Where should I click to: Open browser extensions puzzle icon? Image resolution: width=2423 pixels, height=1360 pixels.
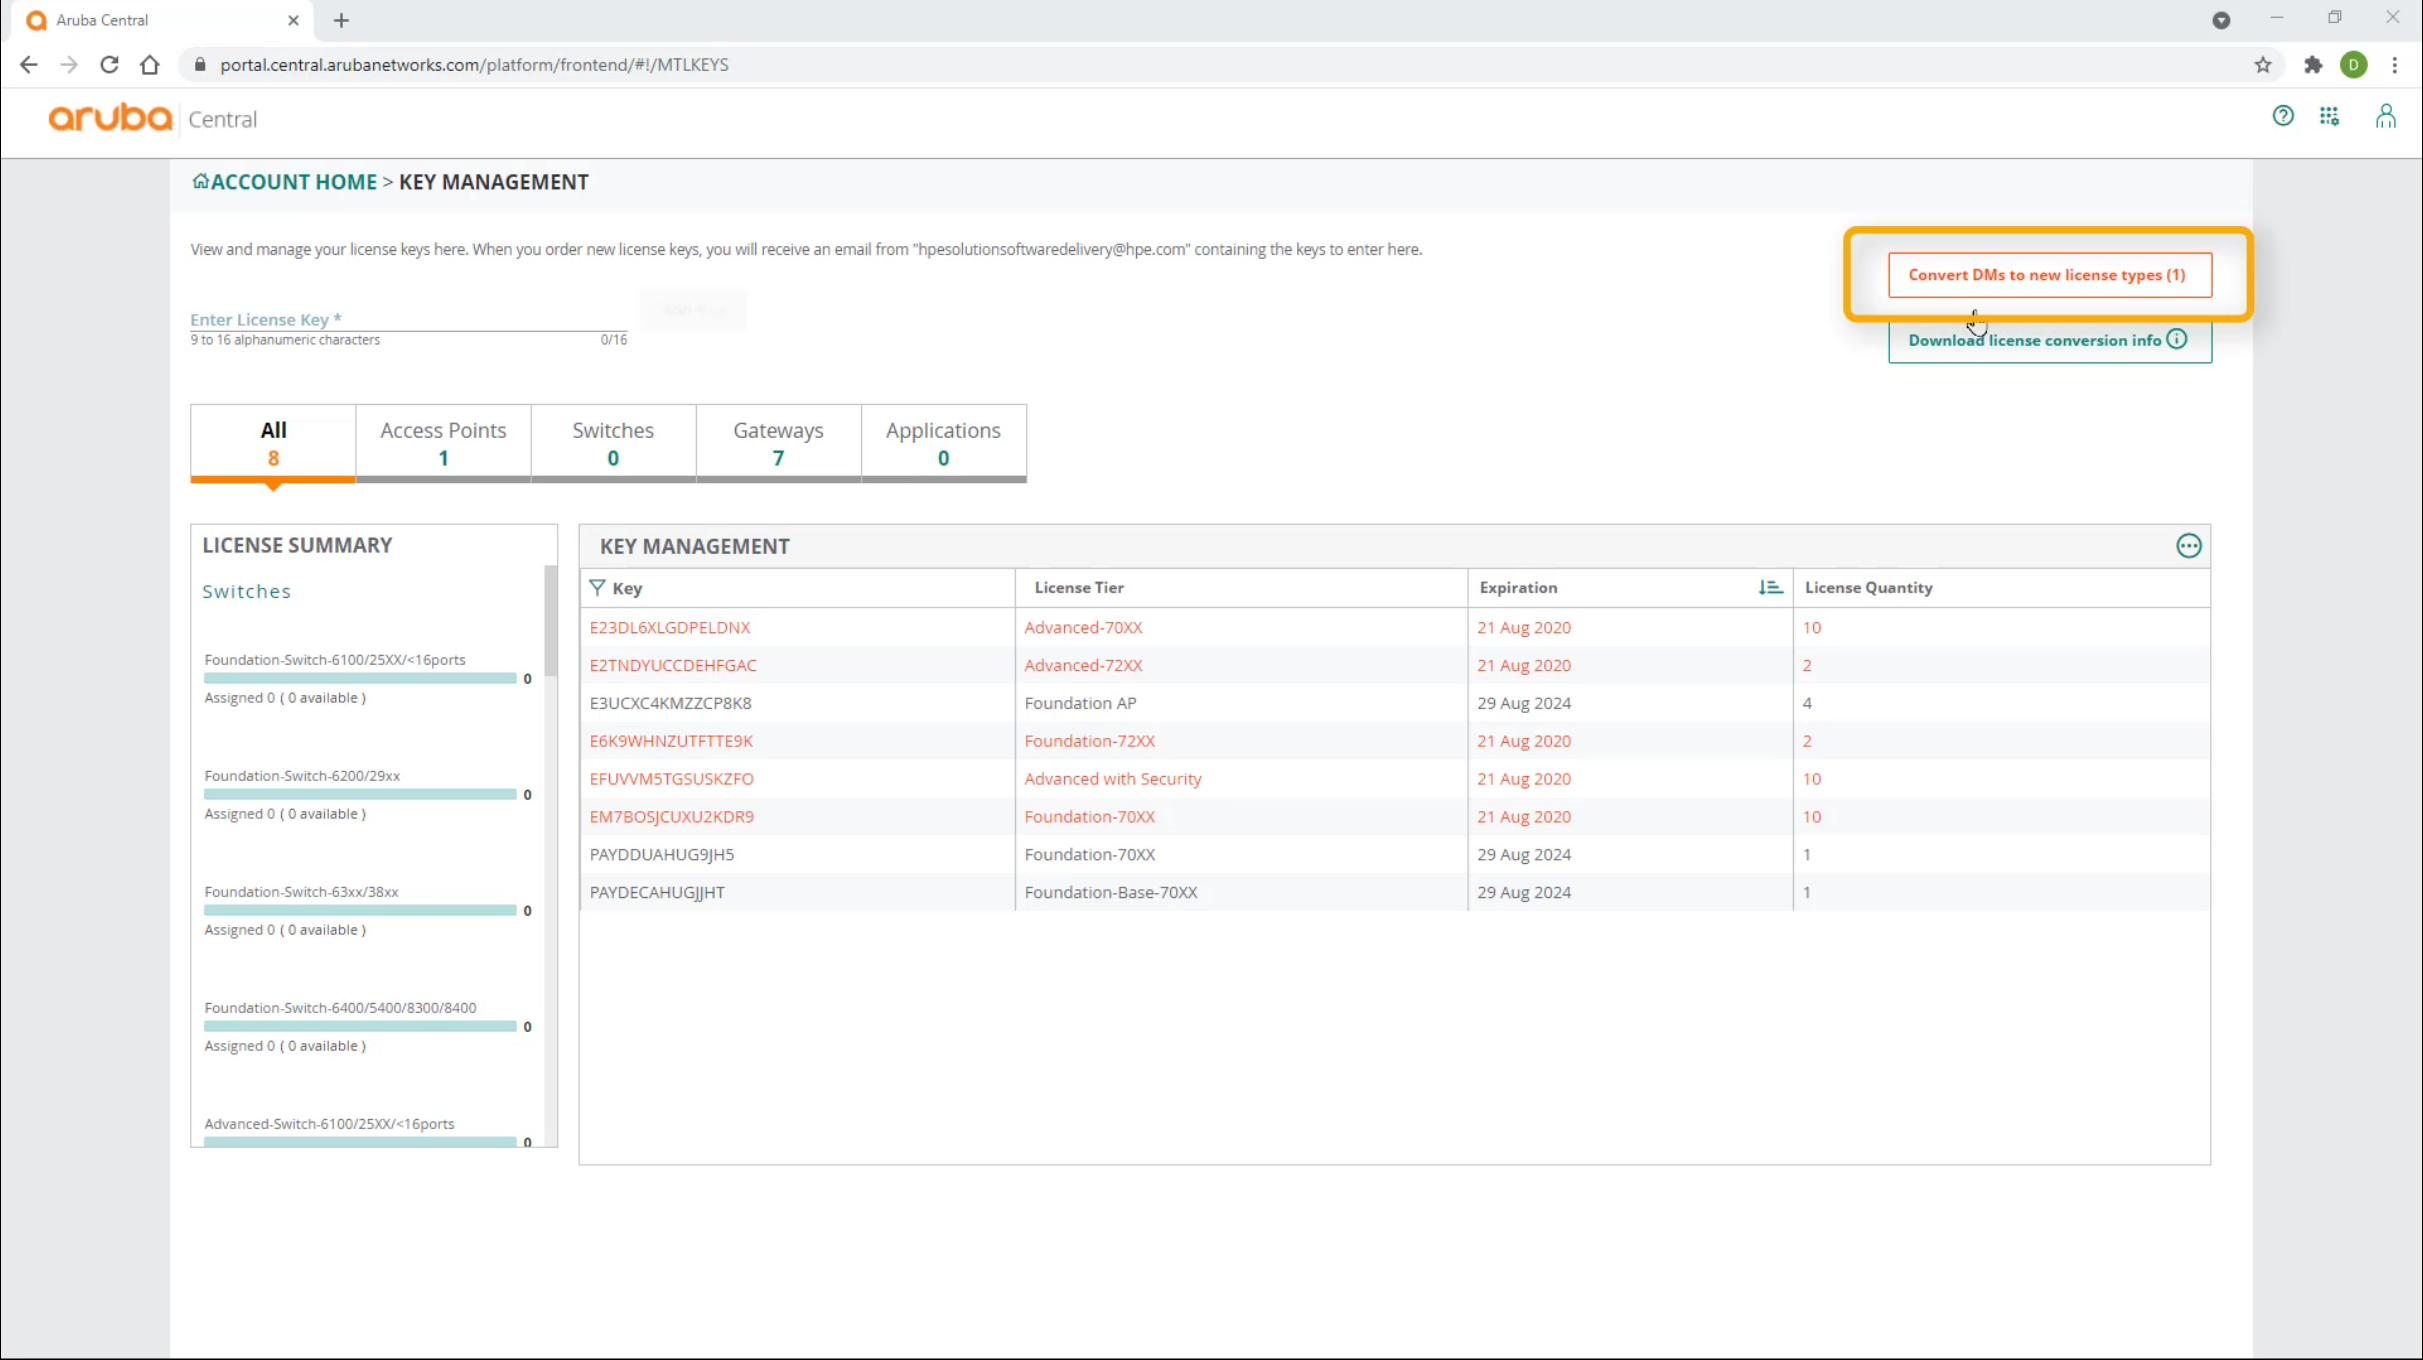pos(2313,65)
